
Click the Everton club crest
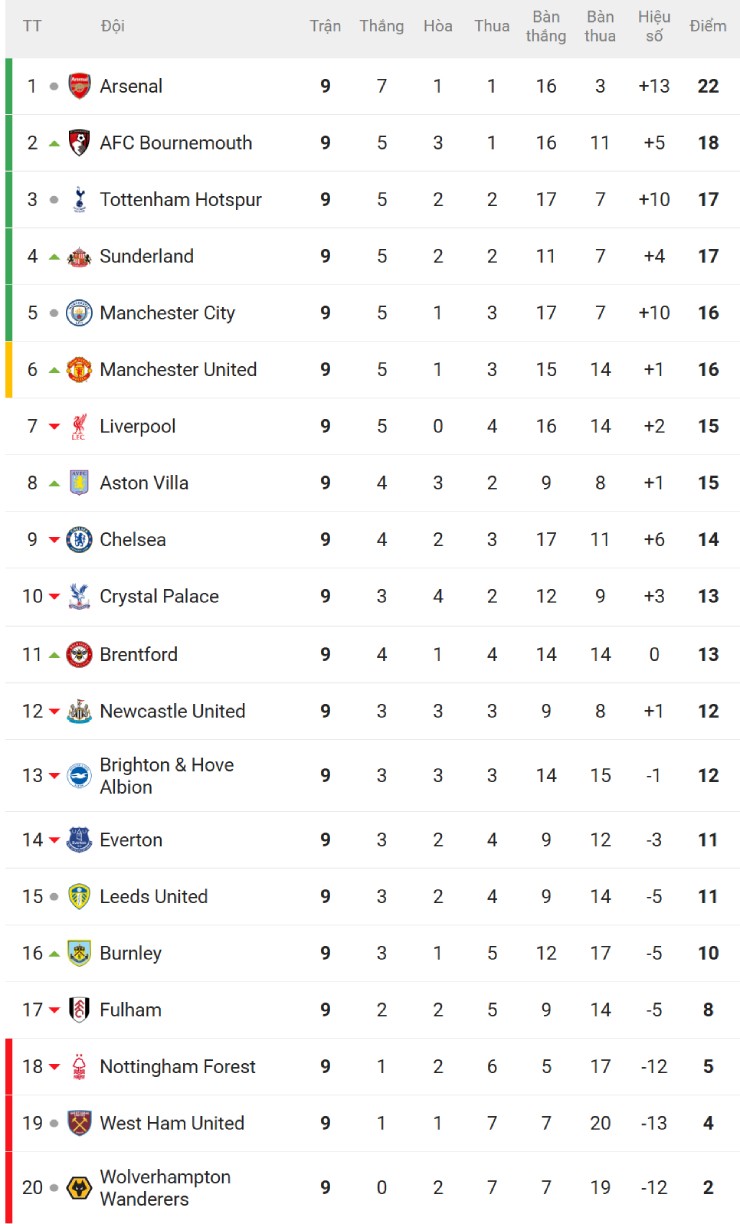[x=79, y=840]
